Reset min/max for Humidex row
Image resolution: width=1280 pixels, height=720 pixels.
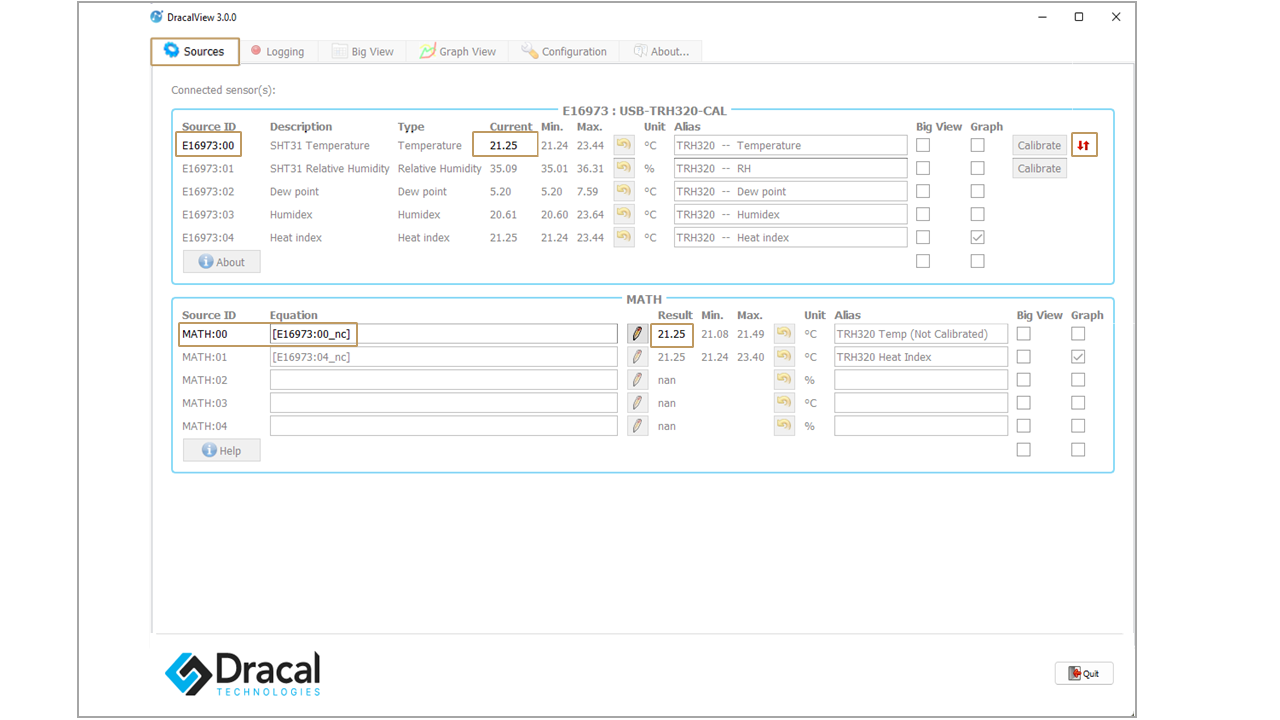click(x=624, y=214)
